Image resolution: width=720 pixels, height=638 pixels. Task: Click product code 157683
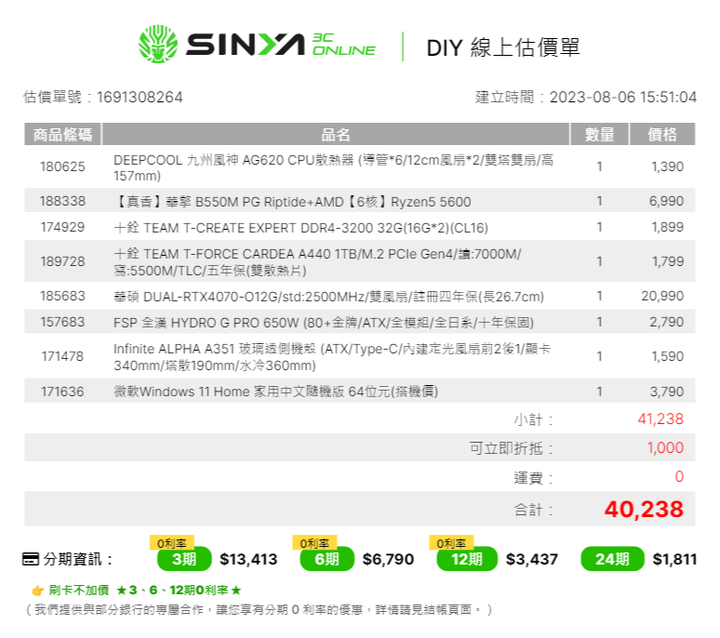point(62,322)
